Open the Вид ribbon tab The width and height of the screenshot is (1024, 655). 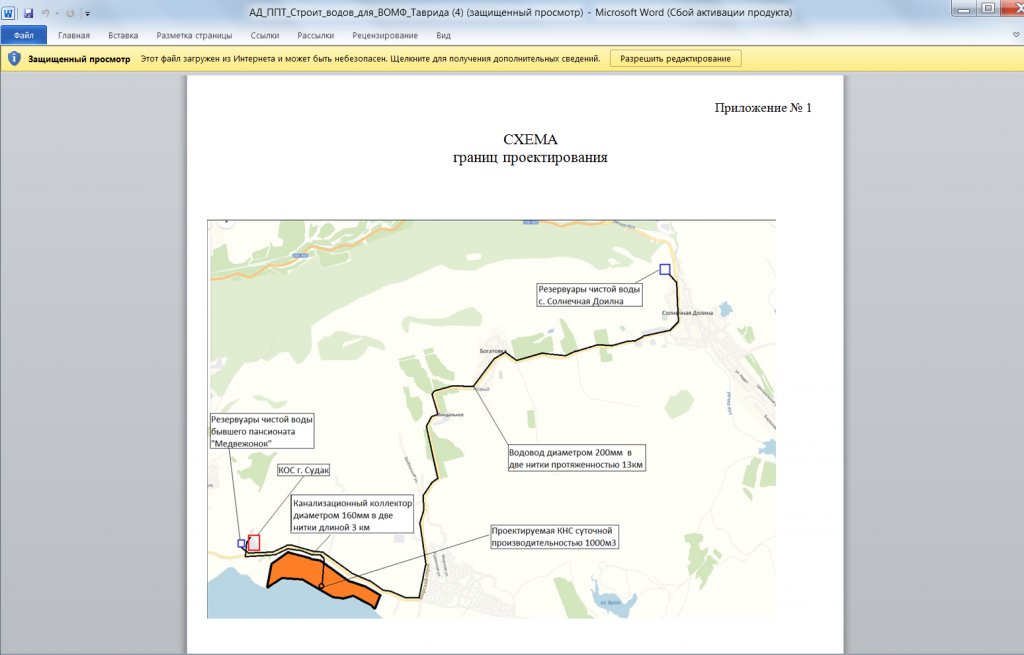(444, 35)
